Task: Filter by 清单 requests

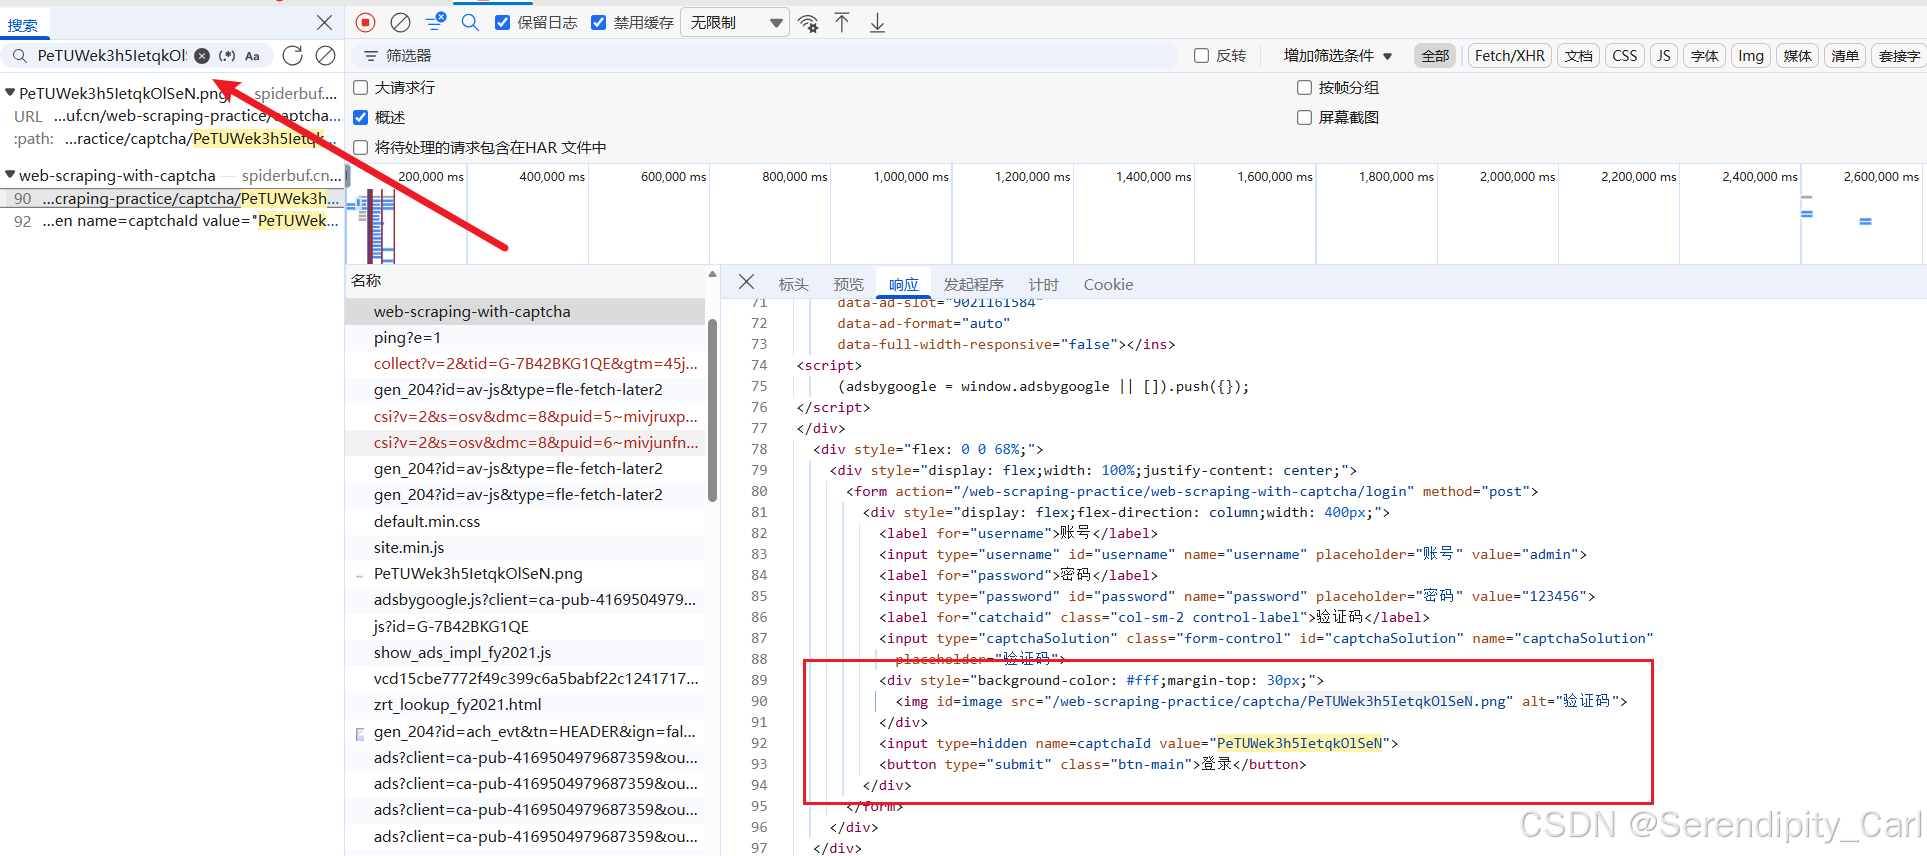Action: [1845, 56]
